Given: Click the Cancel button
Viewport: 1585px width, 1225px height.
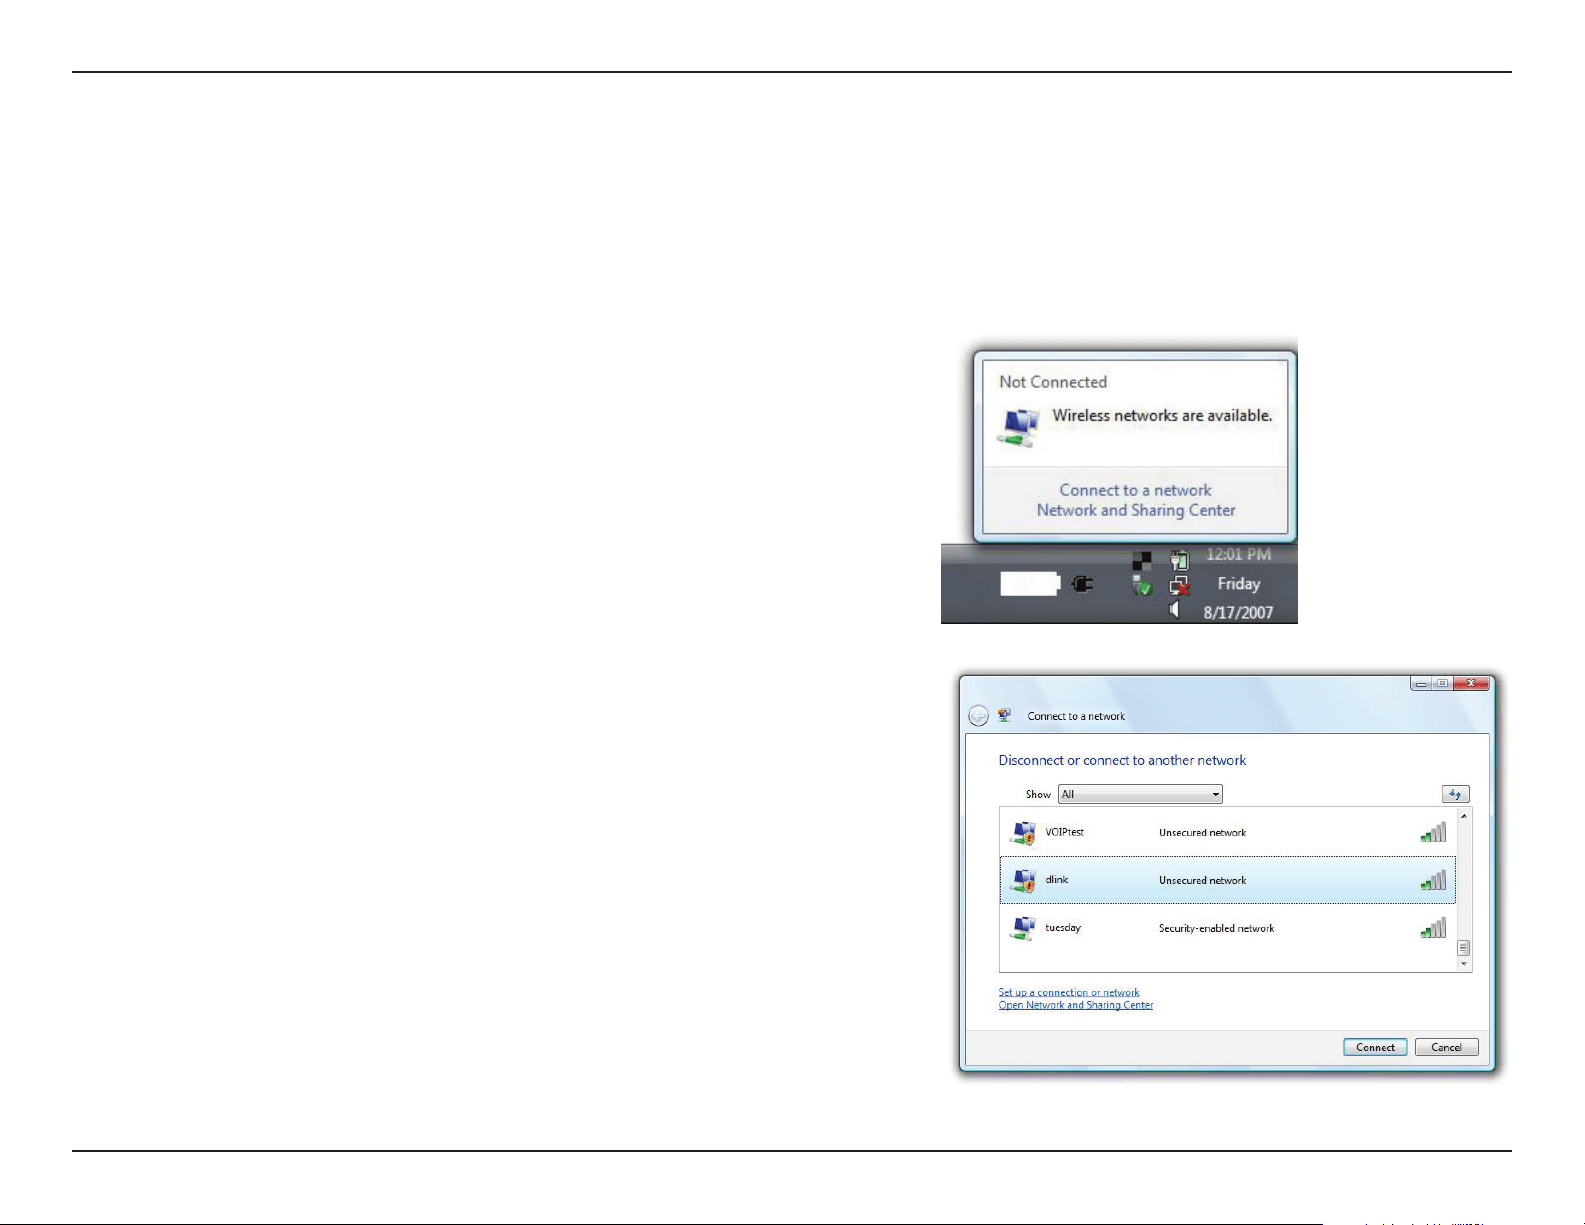Looking at the screenshot, I should coord(1446,1047).
